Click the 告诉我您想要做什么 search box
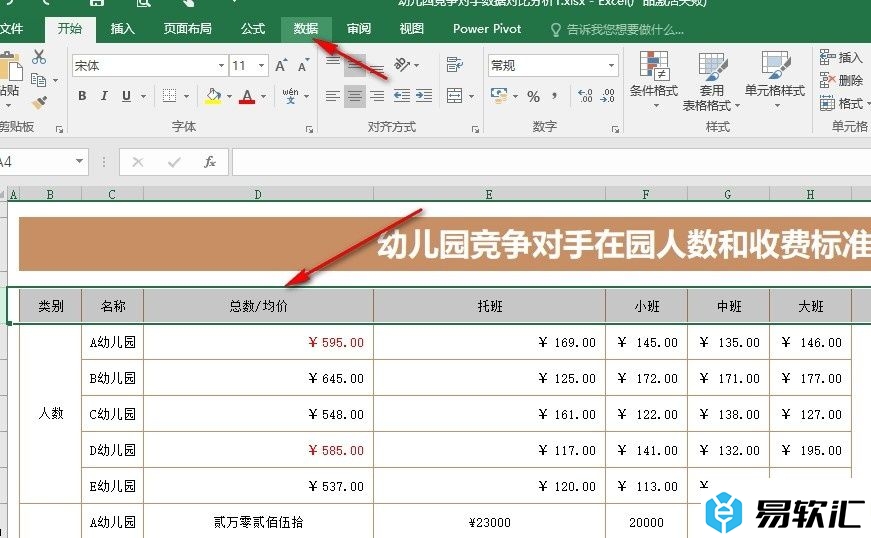Screen dimensions: 871x538 tap(618, 29)
